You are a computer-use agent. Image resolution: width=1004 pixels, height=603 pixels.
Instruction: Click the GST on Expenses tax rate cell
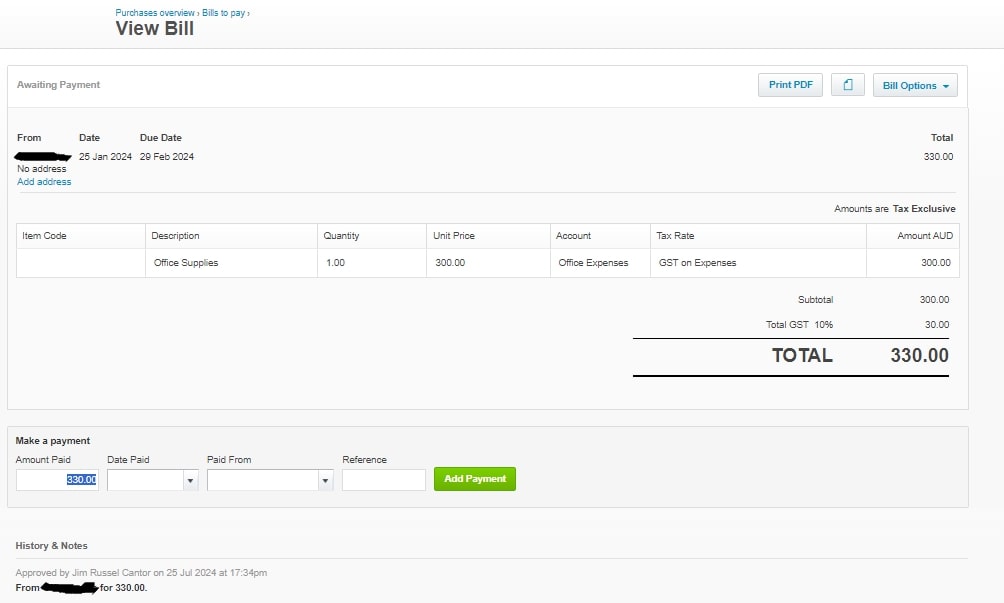(x=698, y=263)
